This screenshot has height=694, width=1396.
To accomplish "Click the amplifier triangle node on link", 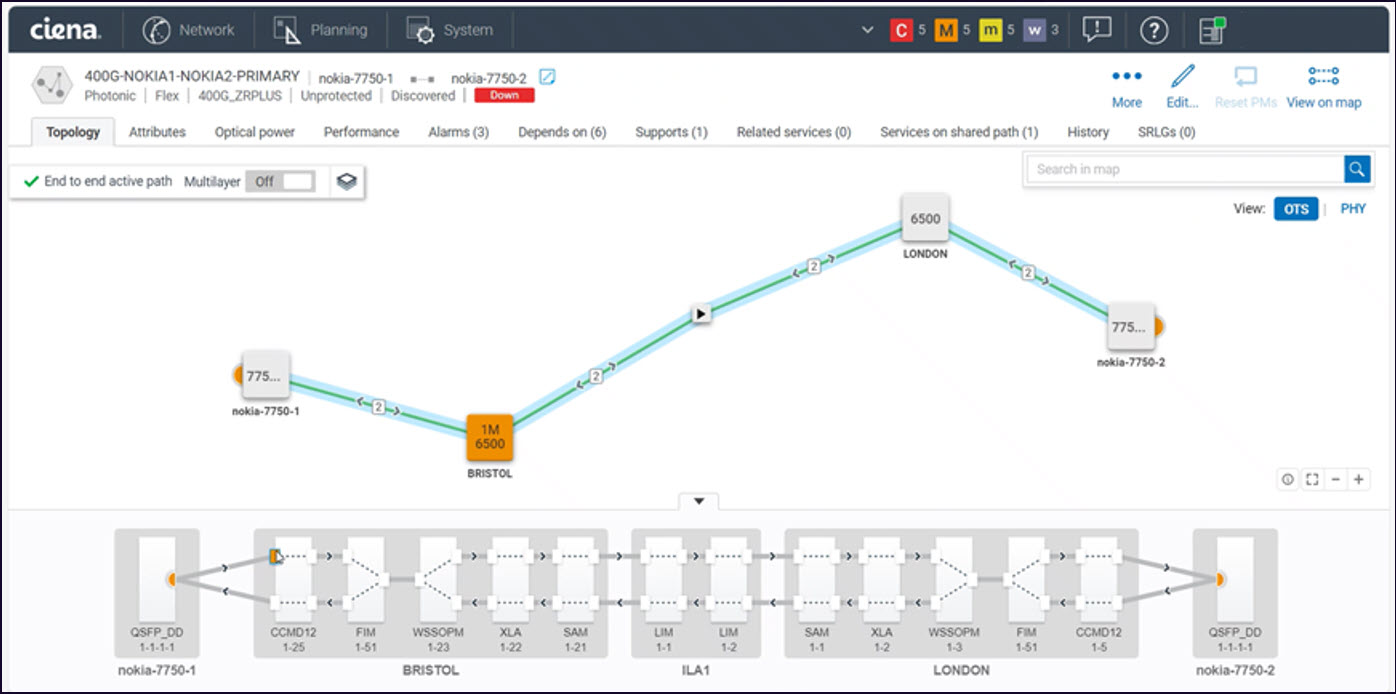I will 702,314.
